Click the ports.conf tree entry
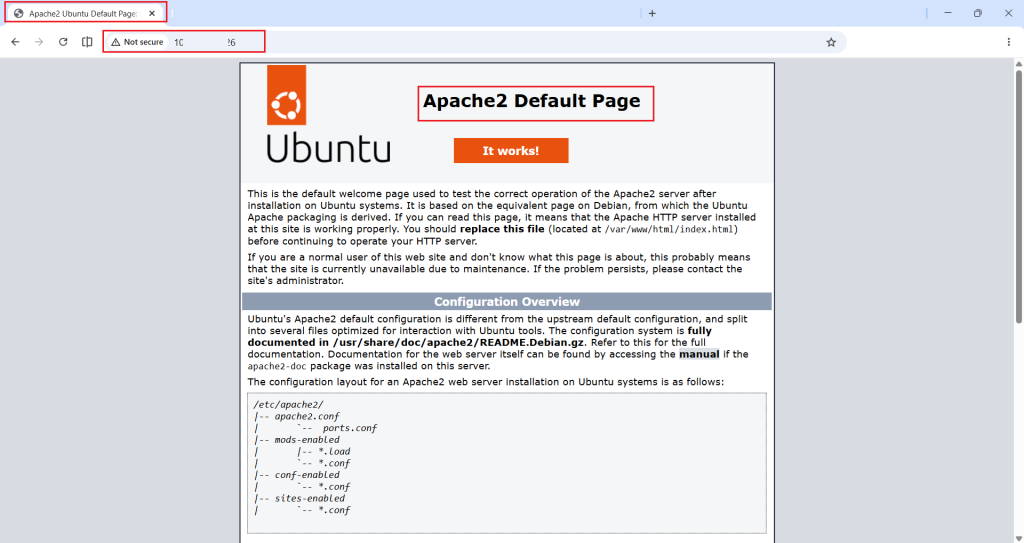 point(349,428)
